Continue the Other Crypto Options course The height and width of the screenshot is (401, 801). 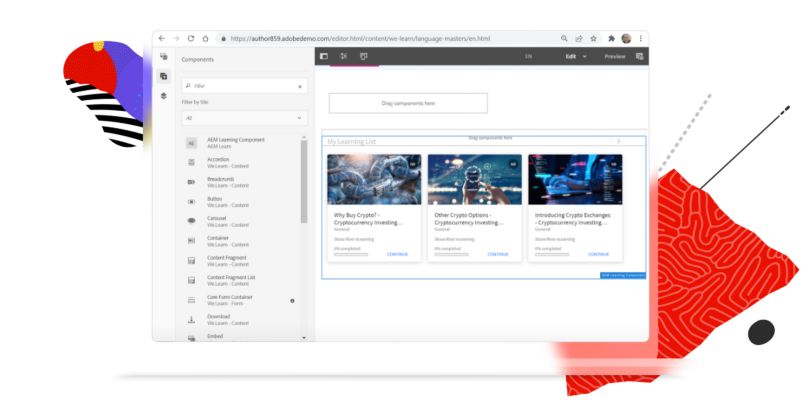(x=498, y=254)
